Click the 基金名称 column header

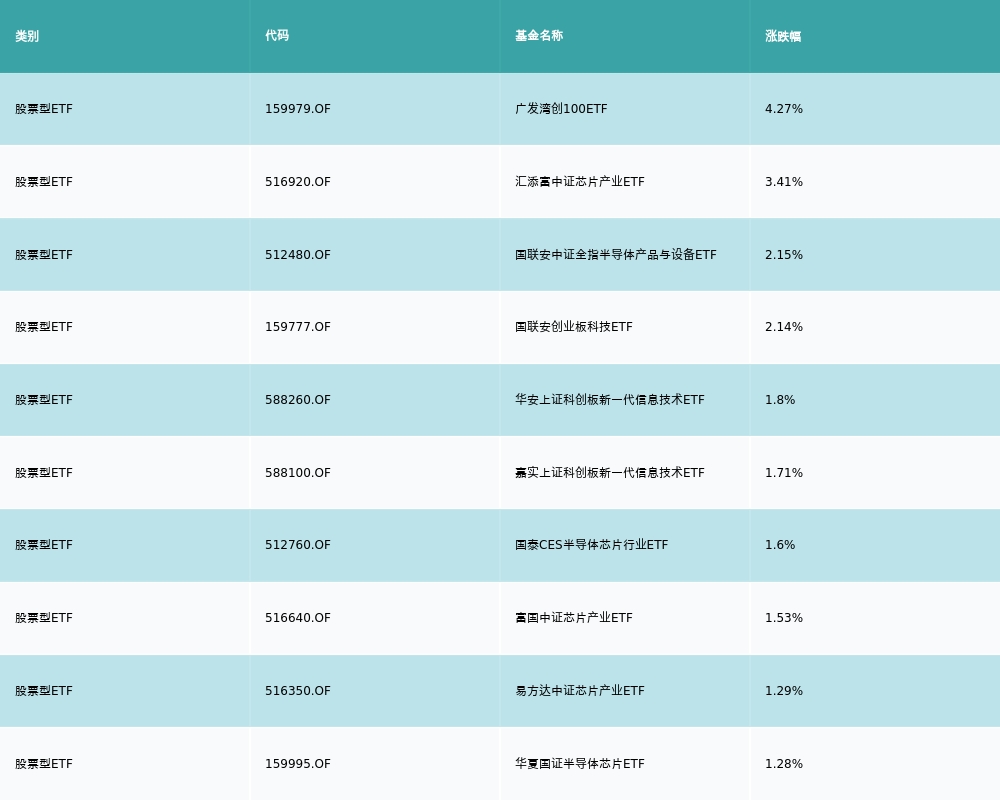[539, 36]
